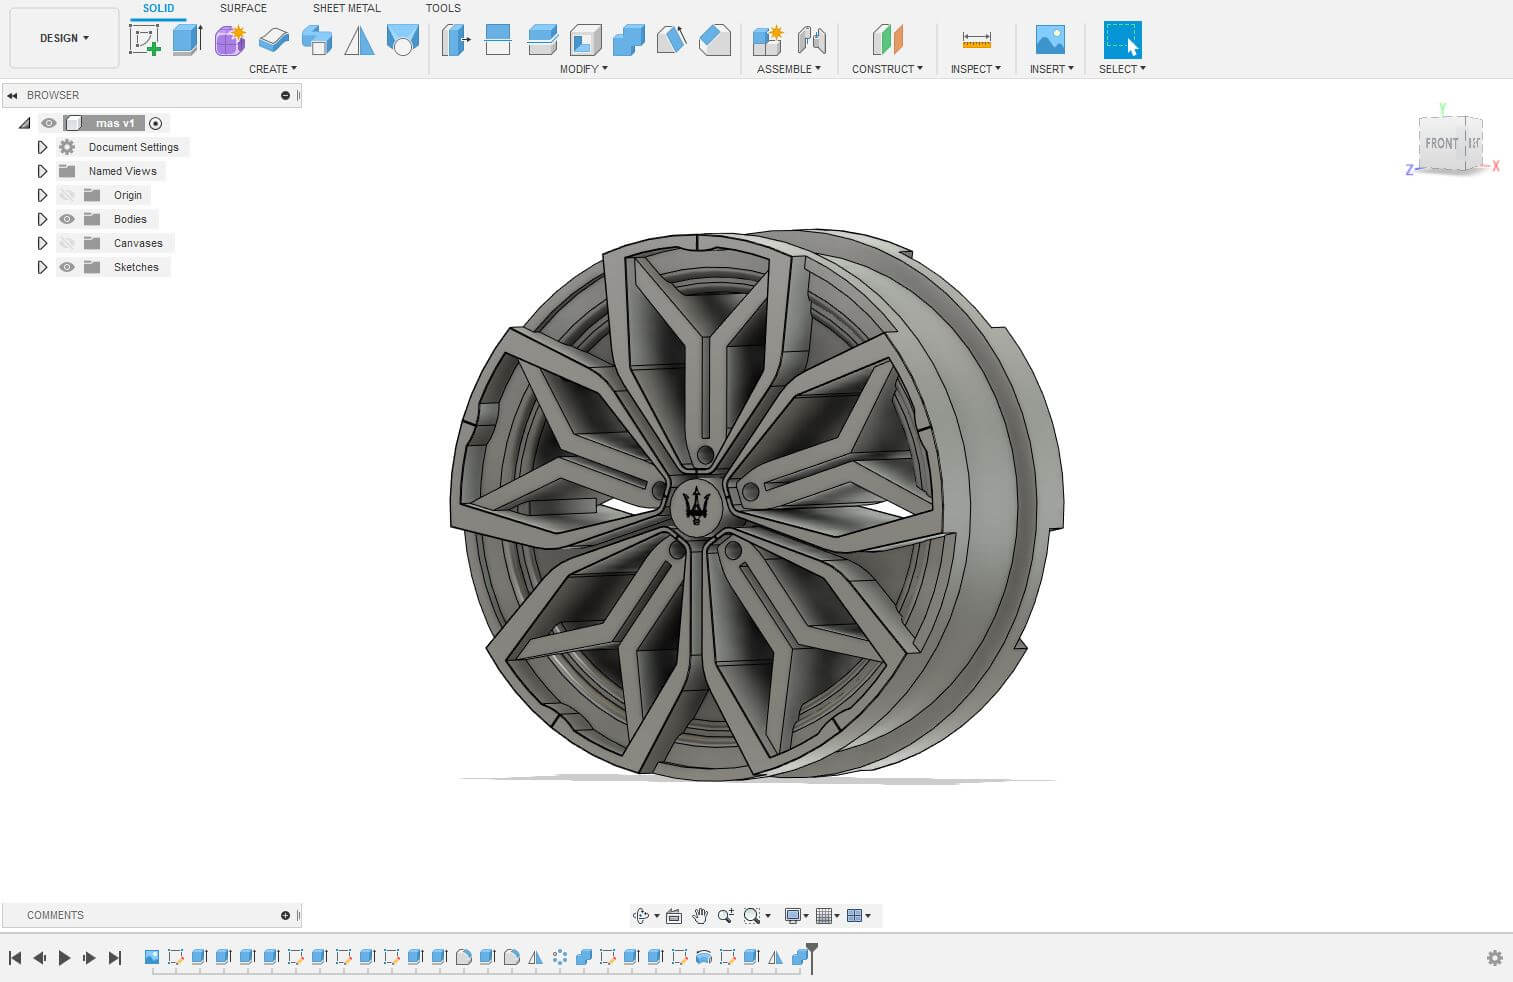Collapse the Browser panel with double arrows
This screenshot has width=1513, height=982.
[x=12, y=95]
